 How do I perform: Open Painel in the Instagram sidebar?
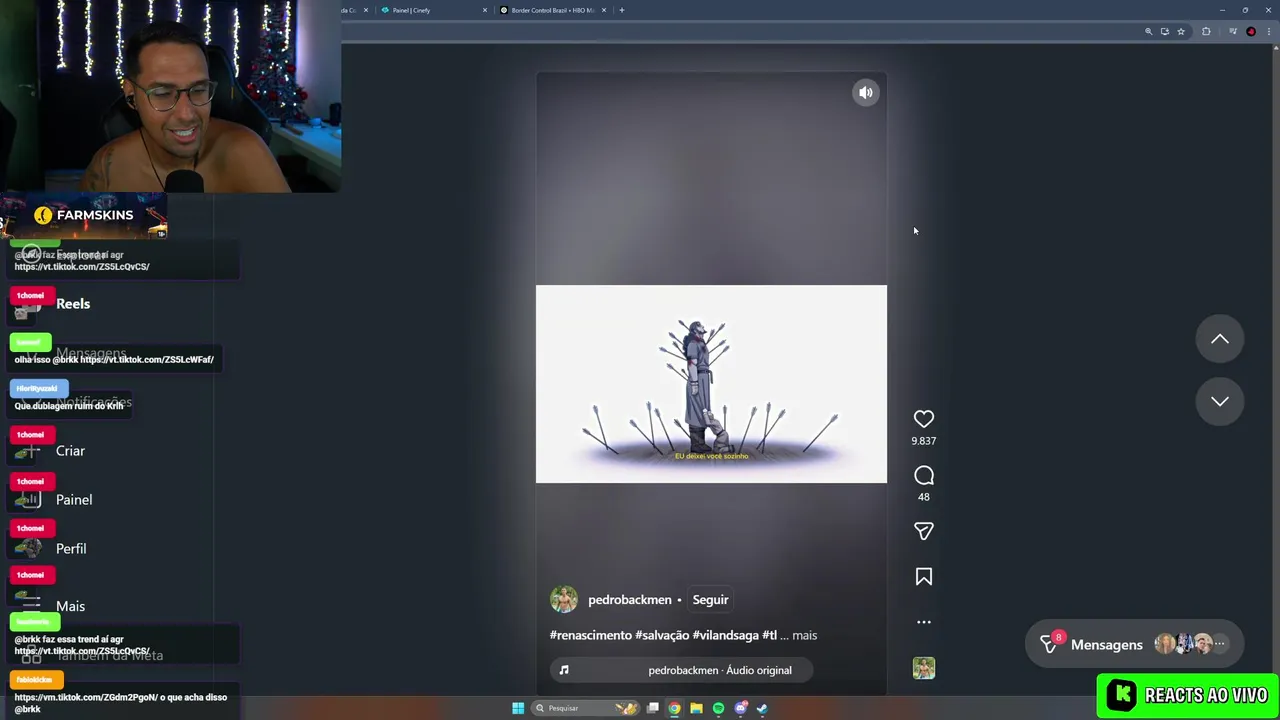coord(74,500)
